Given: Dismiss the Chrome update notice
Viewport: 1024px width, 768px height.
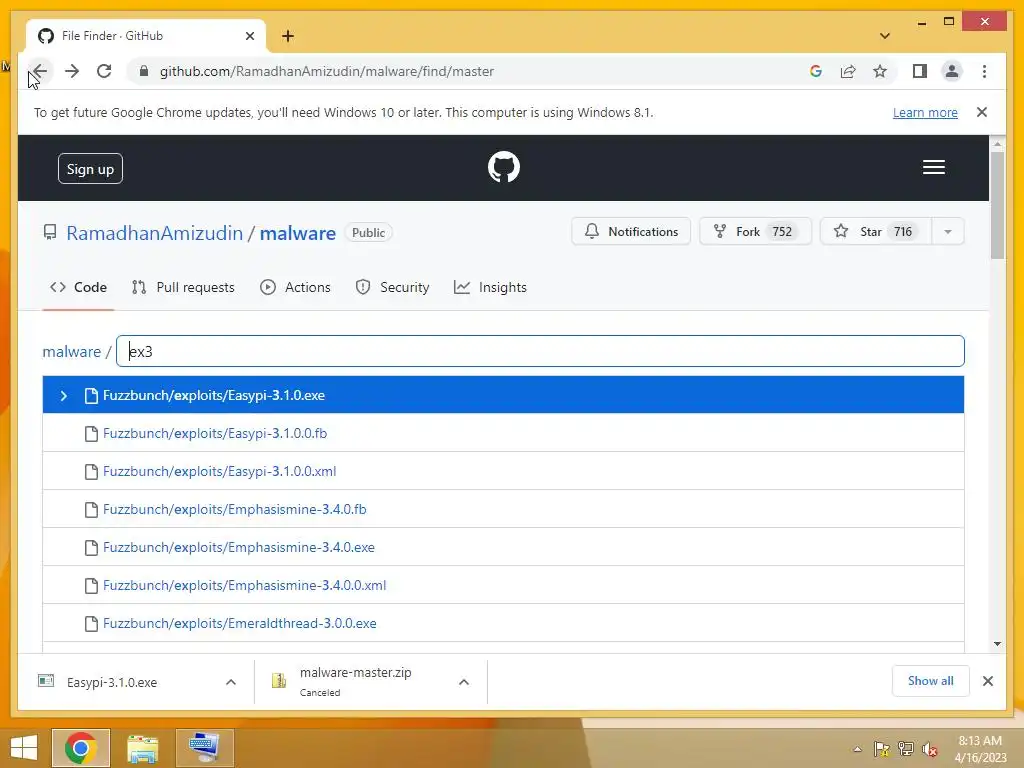Looking at the screenshot, I should (x=982, y=112).
